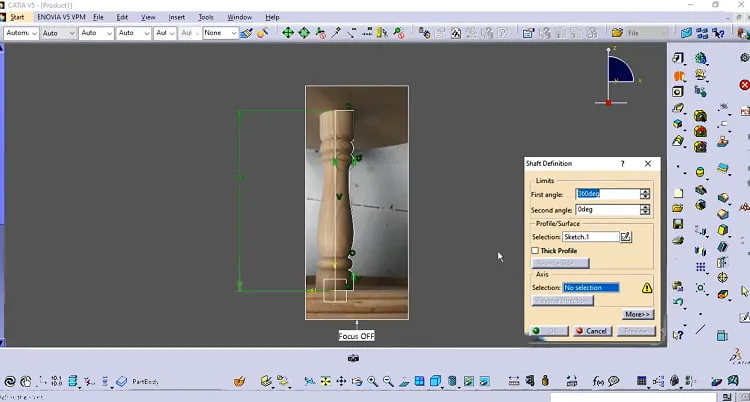Viewport: 750px width, 402px height.
Task: Click Cancel in the Shaft Definition dialog
Action: click(592, 331)
